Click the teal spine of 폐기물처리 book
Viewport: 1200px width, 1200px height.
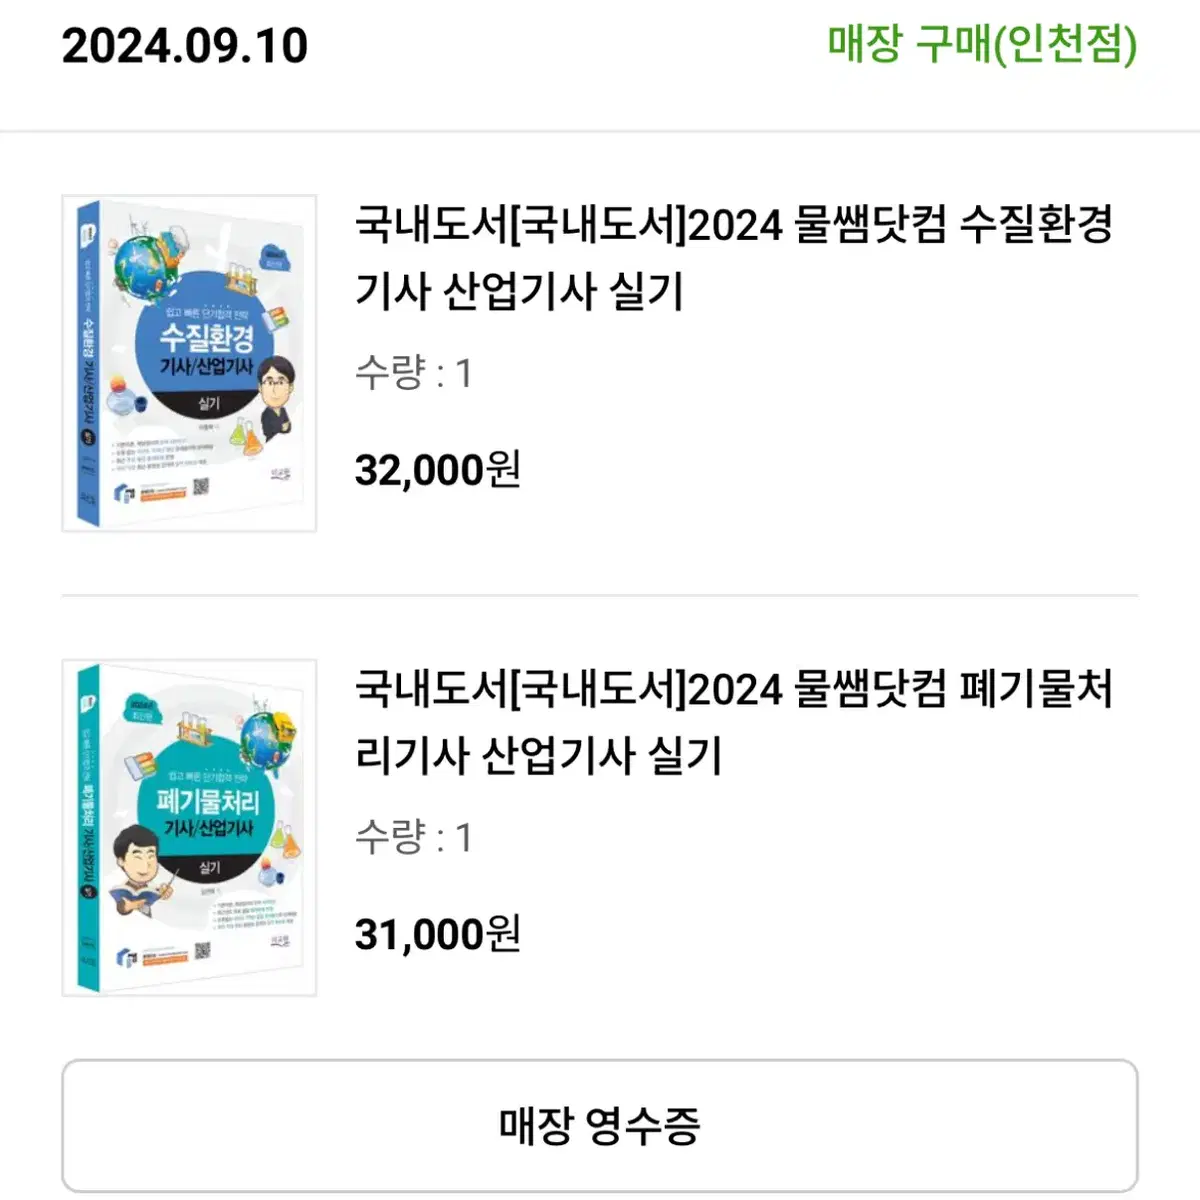click(88, 830)
